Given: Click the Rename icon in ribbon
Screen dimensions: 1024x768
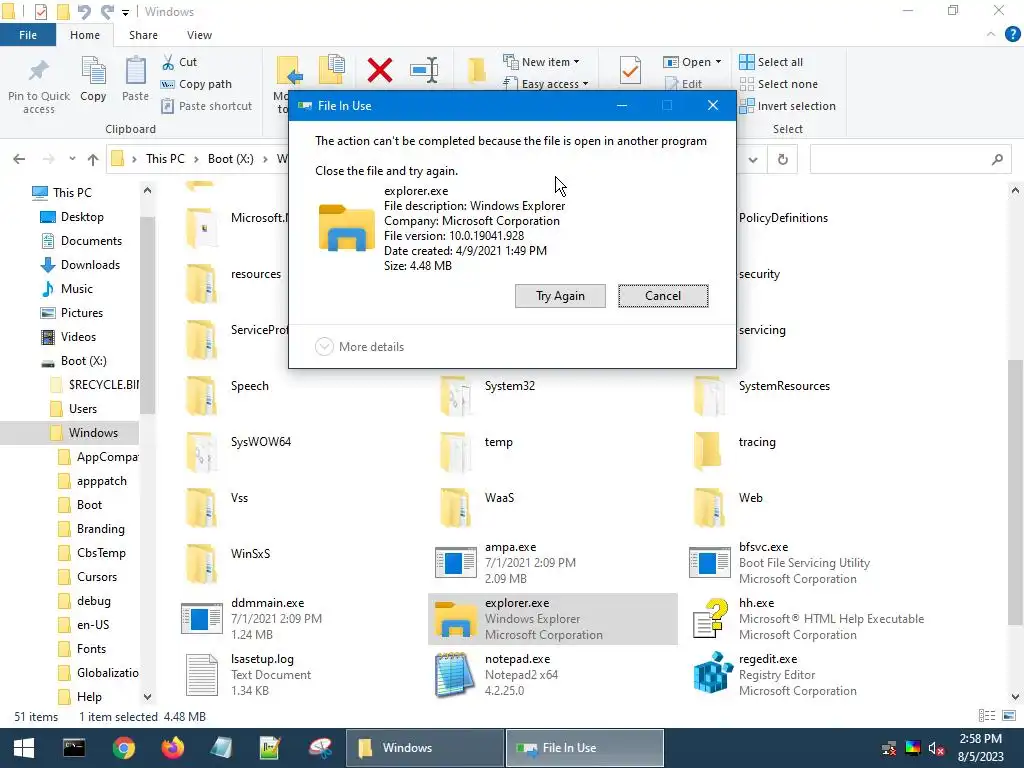Looking at the screenshot, I should point(424,70).
